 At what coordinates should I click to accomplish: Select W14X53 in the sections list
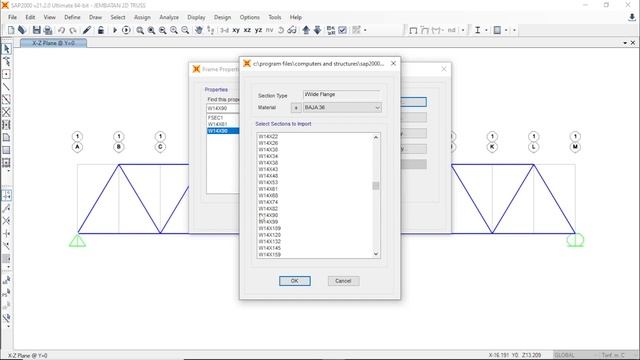coord(268,182)
